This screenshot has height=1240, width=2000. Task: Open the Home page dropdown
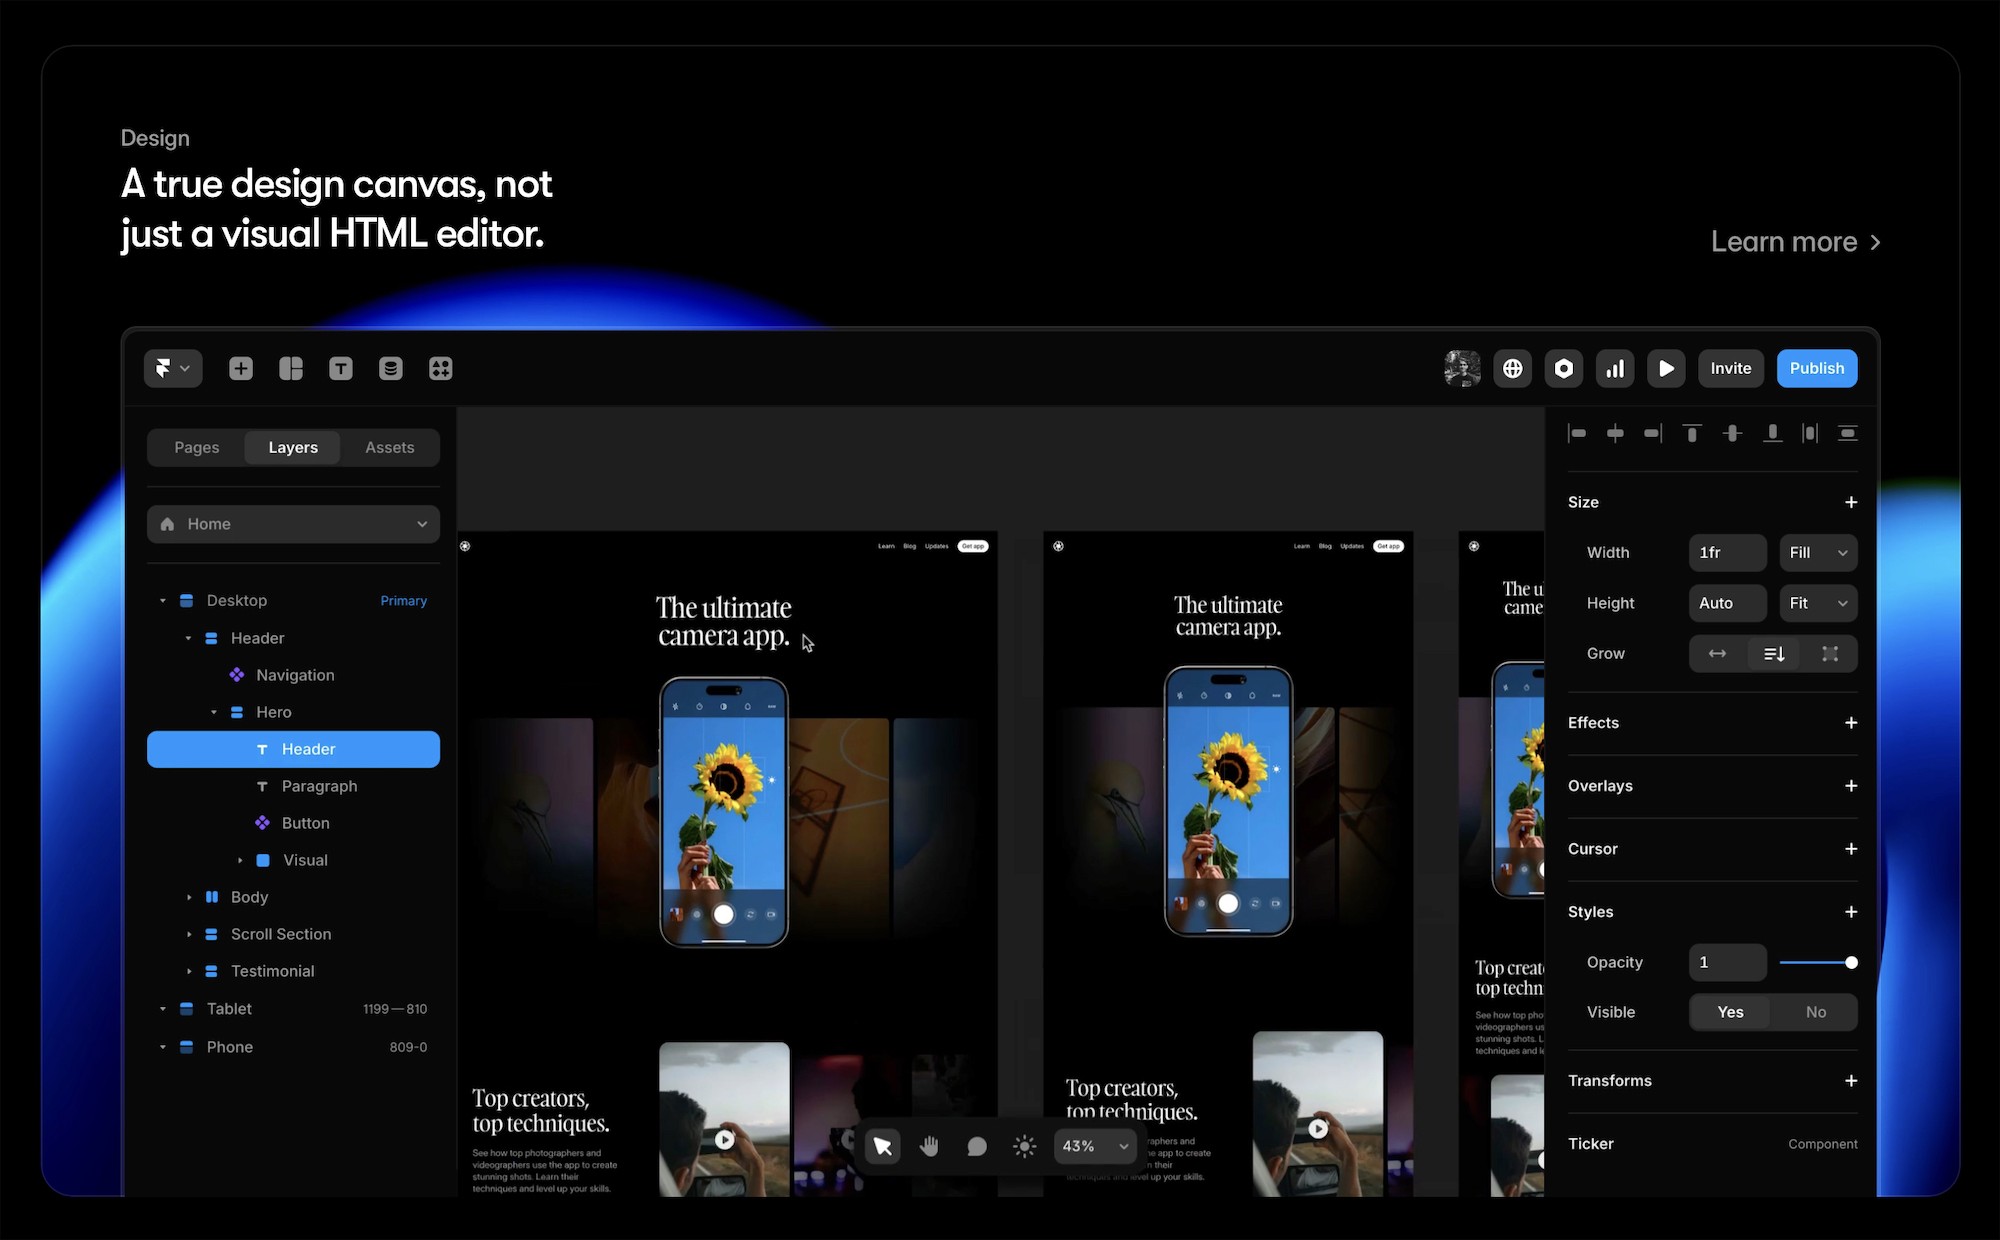tap(293, 524)
